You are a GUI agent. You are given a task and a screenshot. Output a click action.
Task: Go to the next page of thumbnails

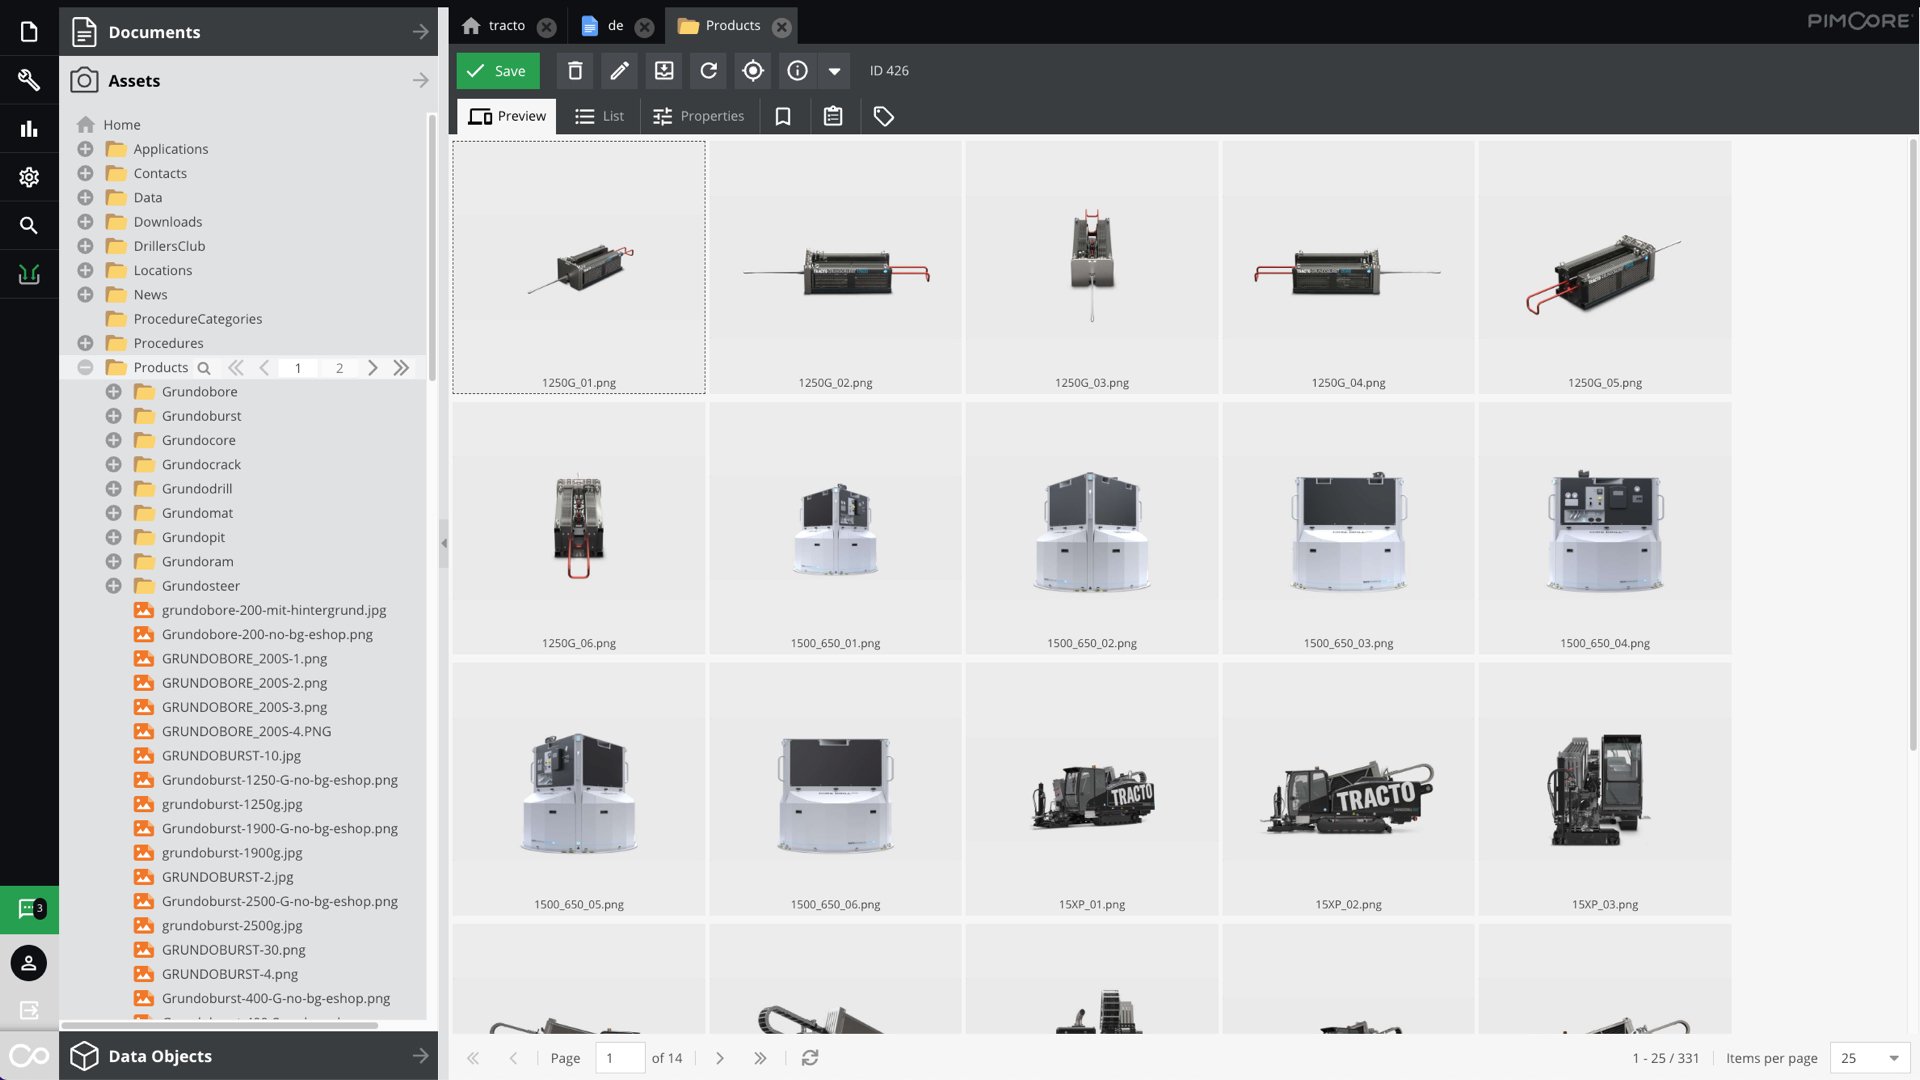pyautogui.click(x=719, y=1058)
